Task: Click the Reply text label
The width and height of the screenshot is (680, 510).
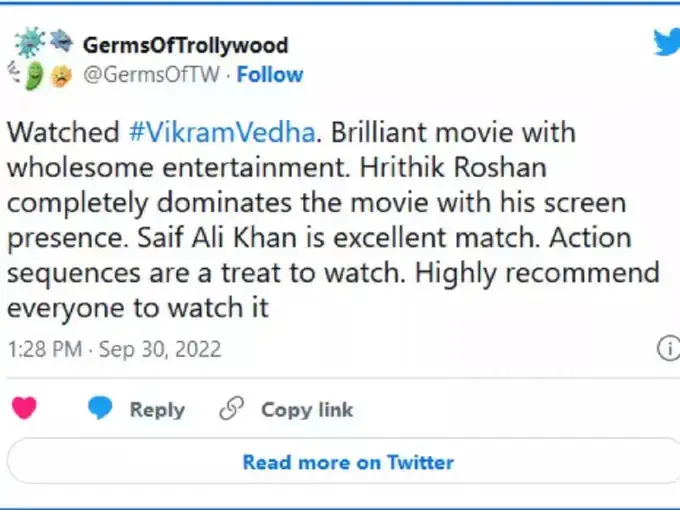Action: coord(157,409)
